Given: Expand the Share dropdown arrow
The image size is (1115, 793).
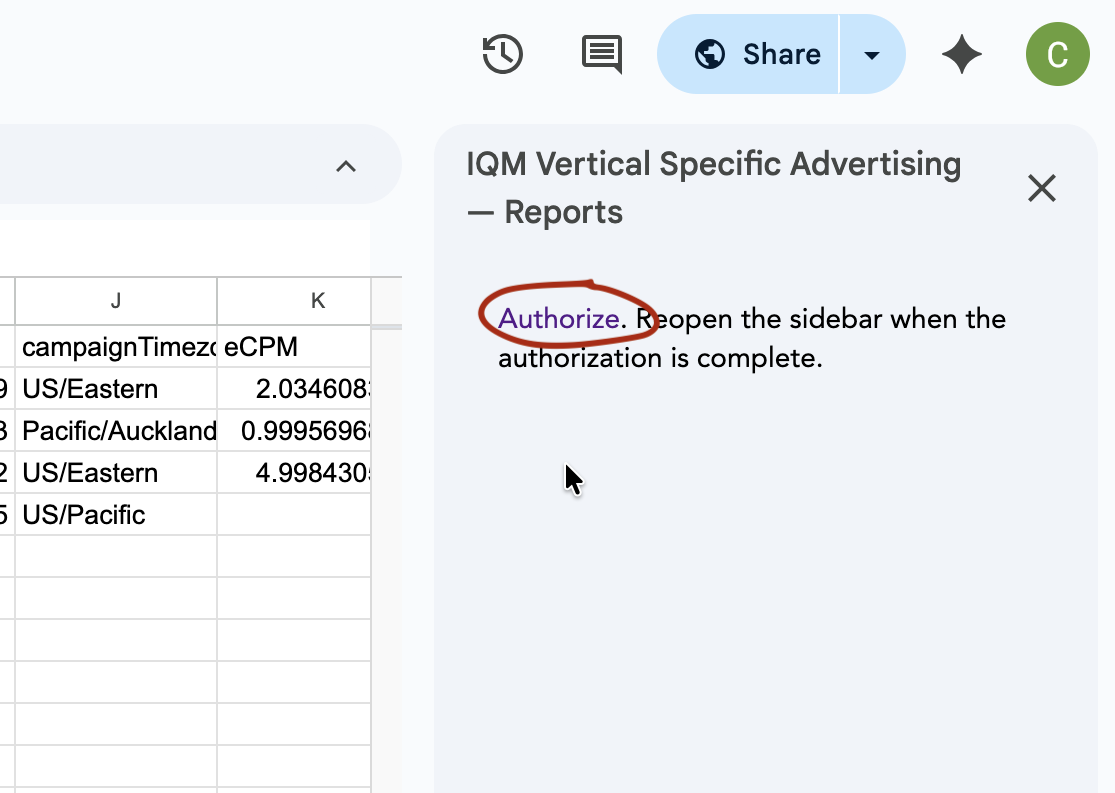Looking at the screenshot, I should pos(872,54).
